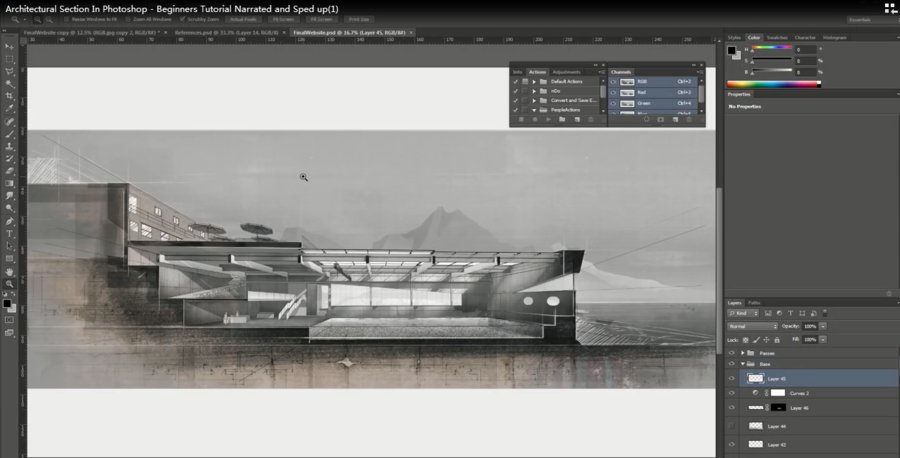Hide the Passes group layer
The image size is (900, 458).
(731, 353)
